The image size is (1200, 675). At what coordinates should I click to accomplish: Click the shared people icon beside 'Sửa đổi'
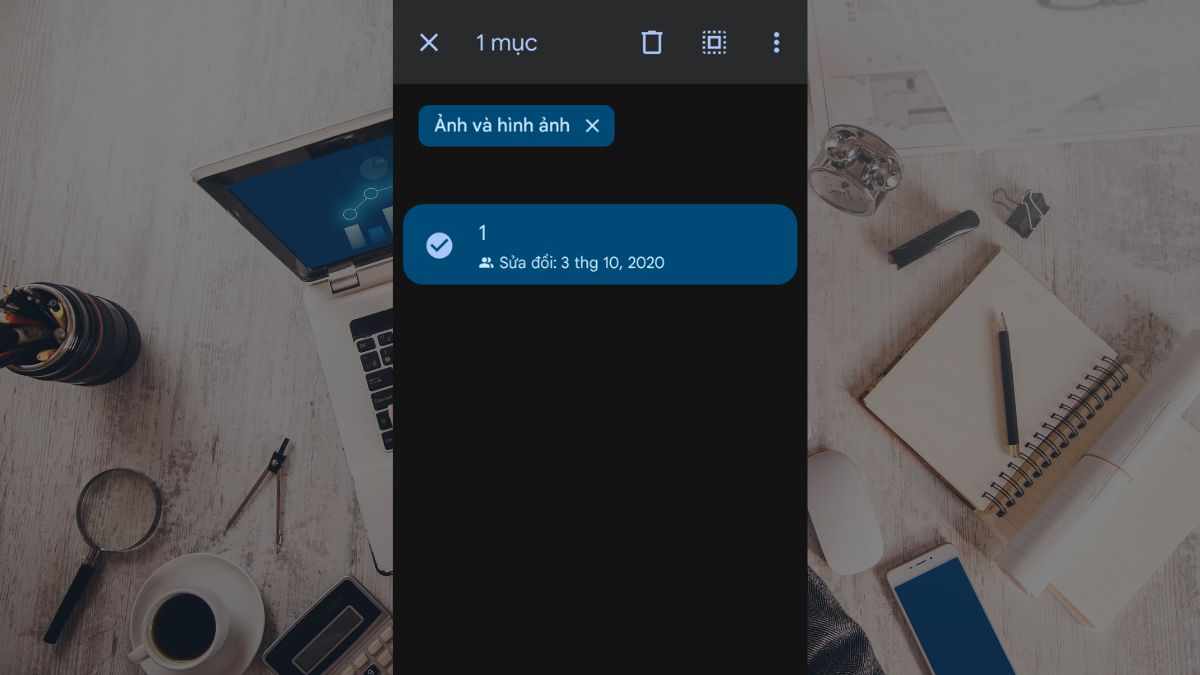(x=486, y=263)
